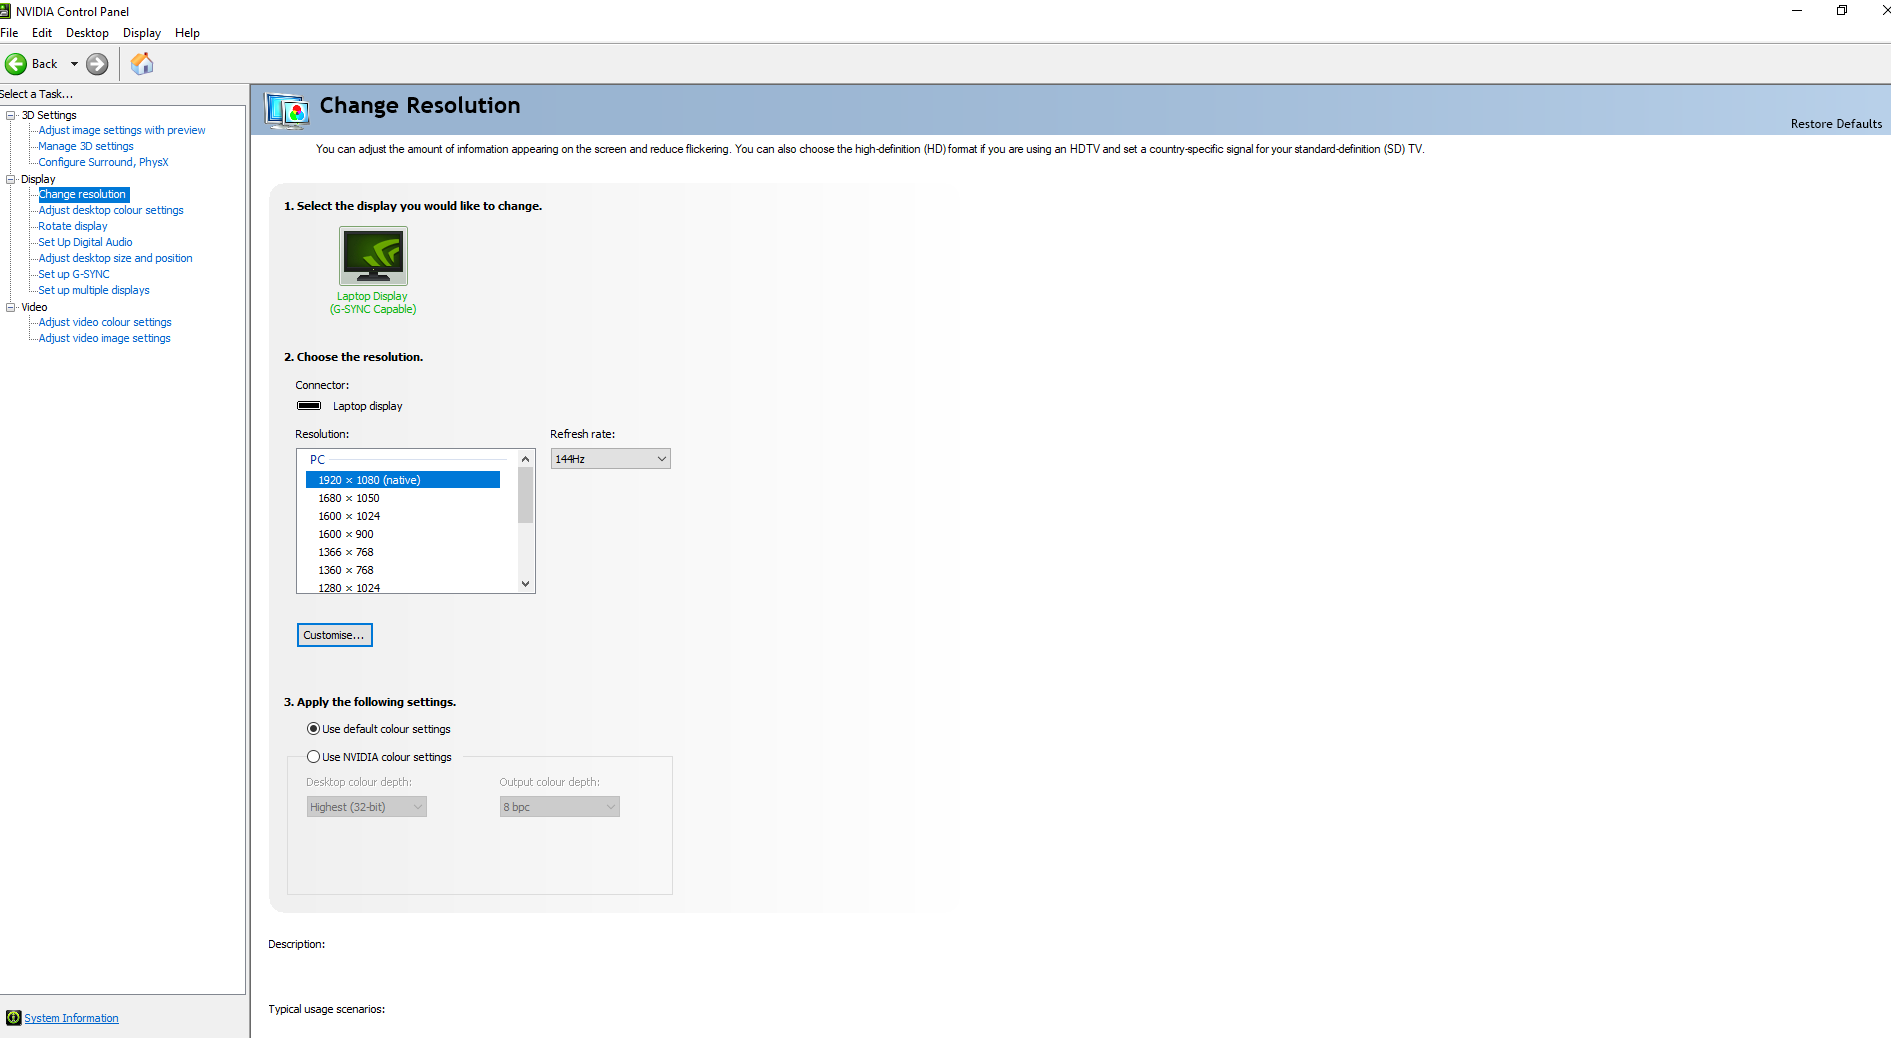This screenshot has height=1038, width=1891.
Task: Open the Help menu
Action: pyautogui.click(x=187, y=33)
